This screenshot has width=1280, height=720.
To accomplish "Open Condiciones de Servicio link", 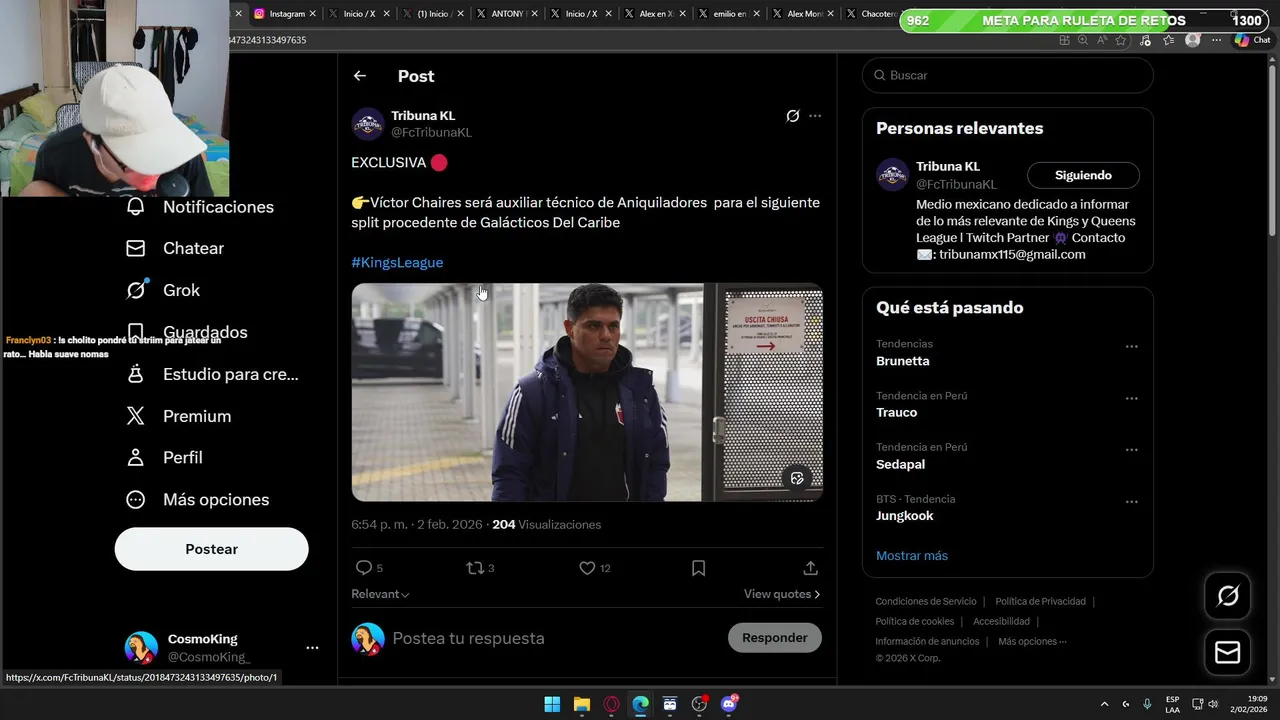I will click(926, 601).
